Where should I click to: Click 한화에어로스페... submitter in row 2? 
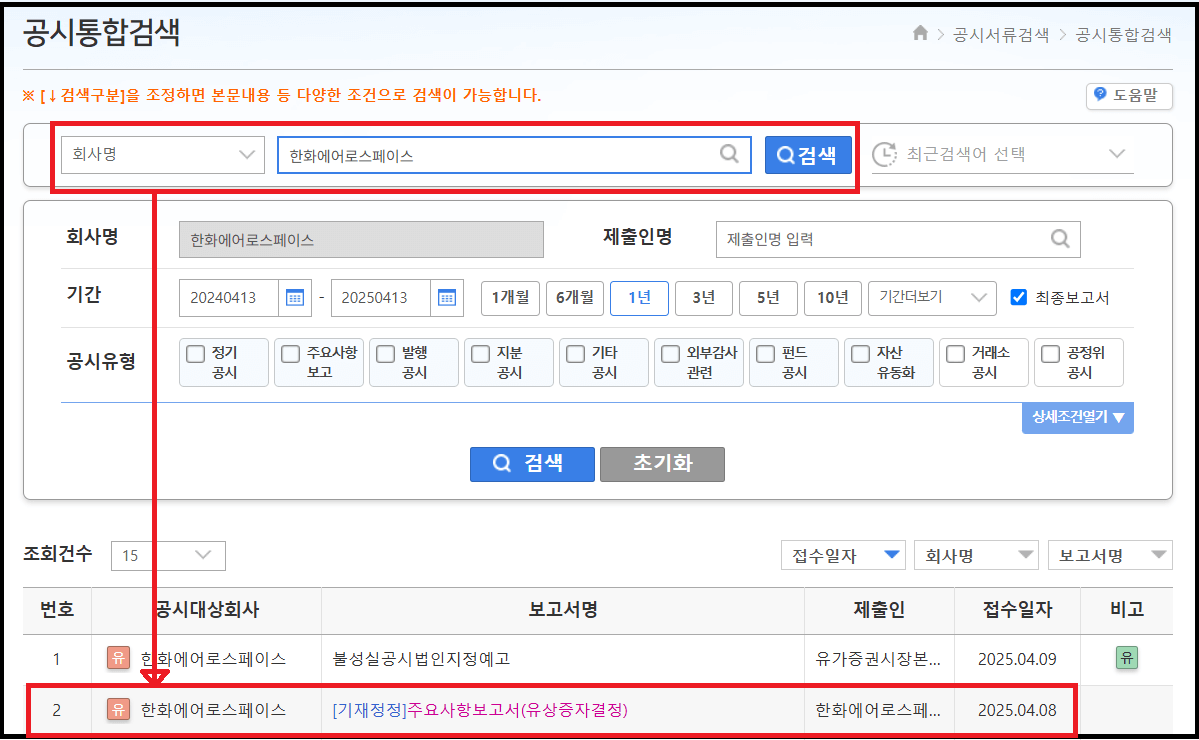pos(878,710)
